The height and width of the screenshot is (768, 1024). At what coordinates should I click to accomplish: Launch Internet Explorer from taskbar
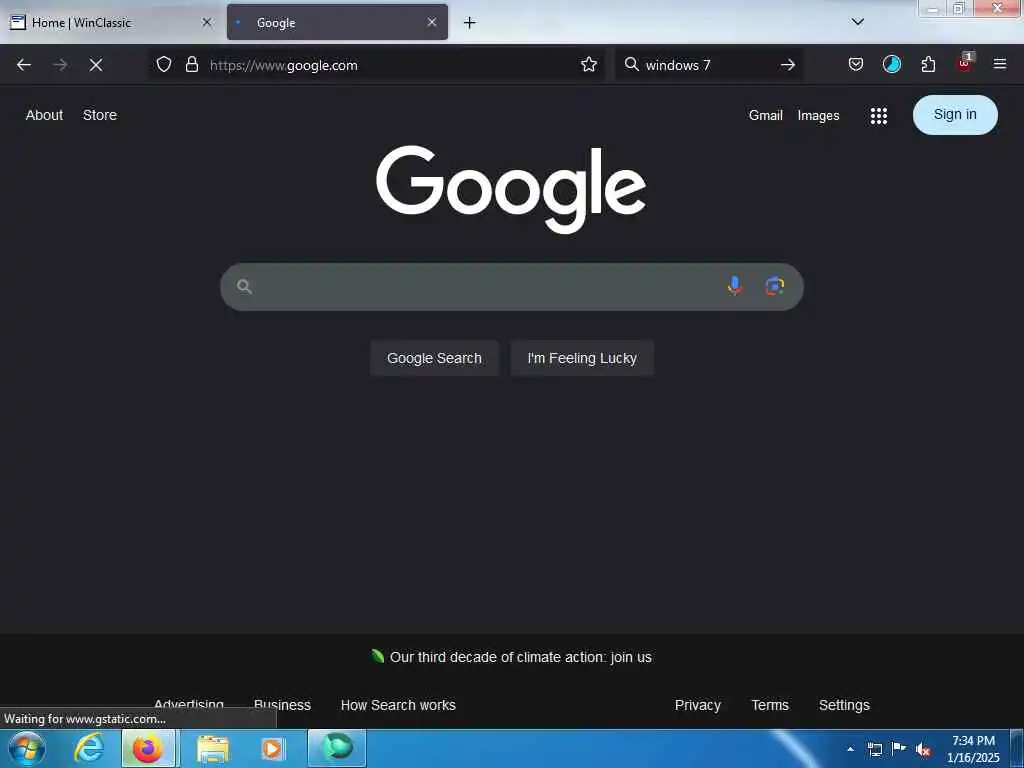89,748
